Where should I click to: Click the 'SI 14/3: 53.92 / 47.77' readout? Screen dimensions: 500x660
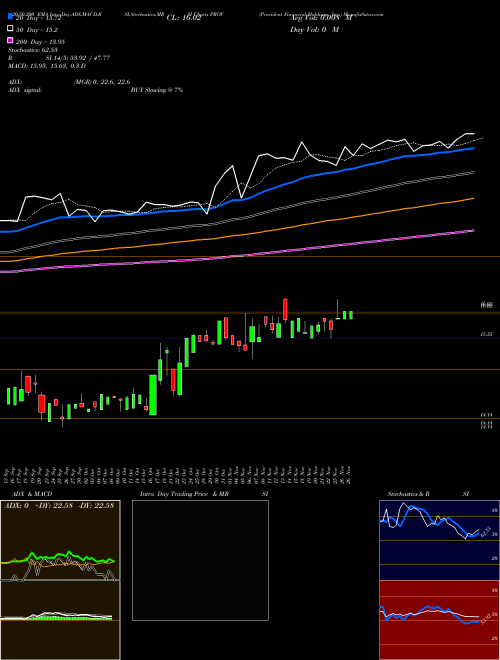pos(78,58)
